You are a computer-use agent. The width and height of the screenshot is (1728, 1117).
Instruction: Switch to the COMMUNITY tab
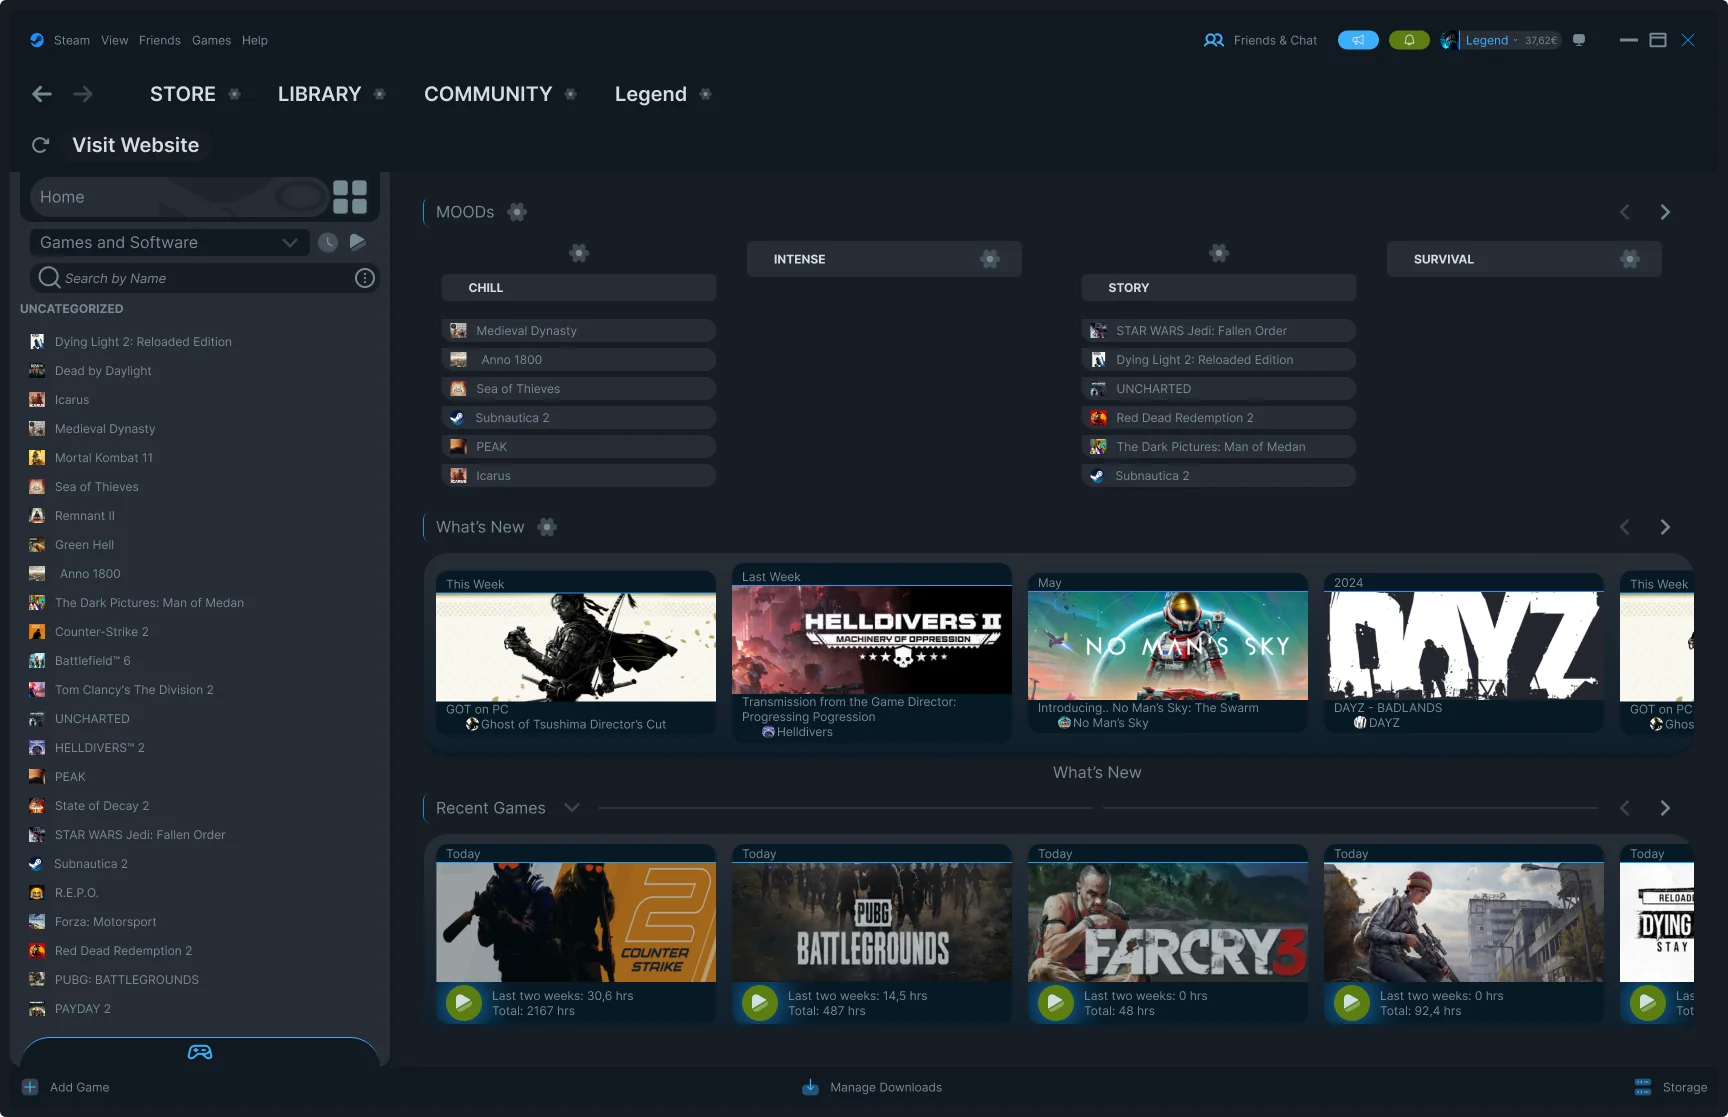point(488,94)
